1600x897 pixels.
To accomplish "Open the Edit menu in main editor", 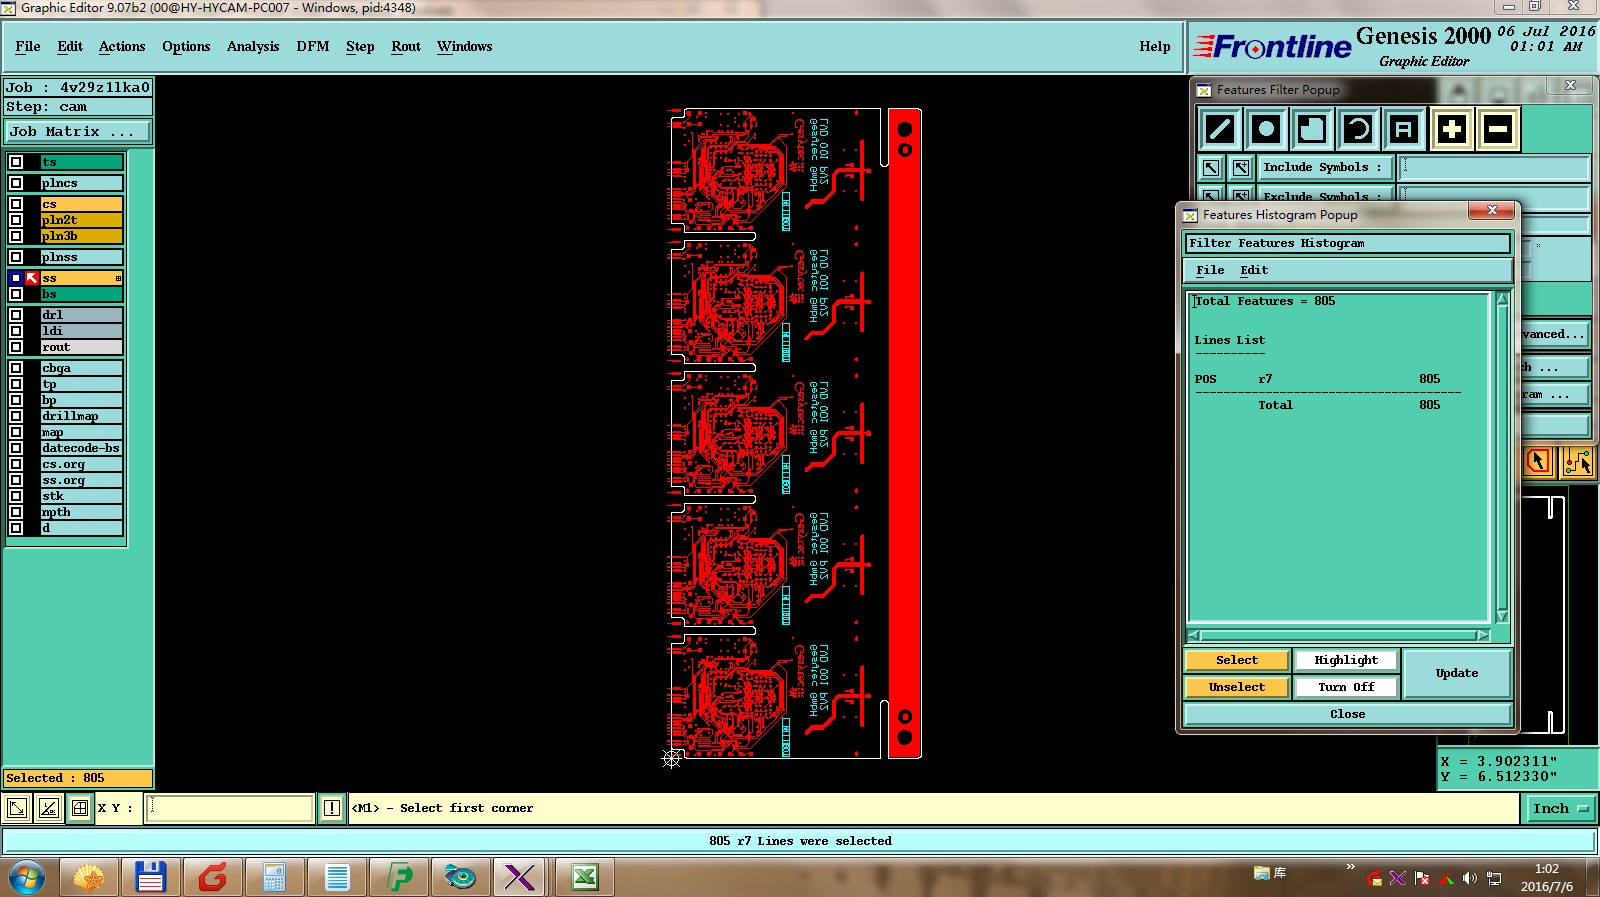I will (70, 47).
